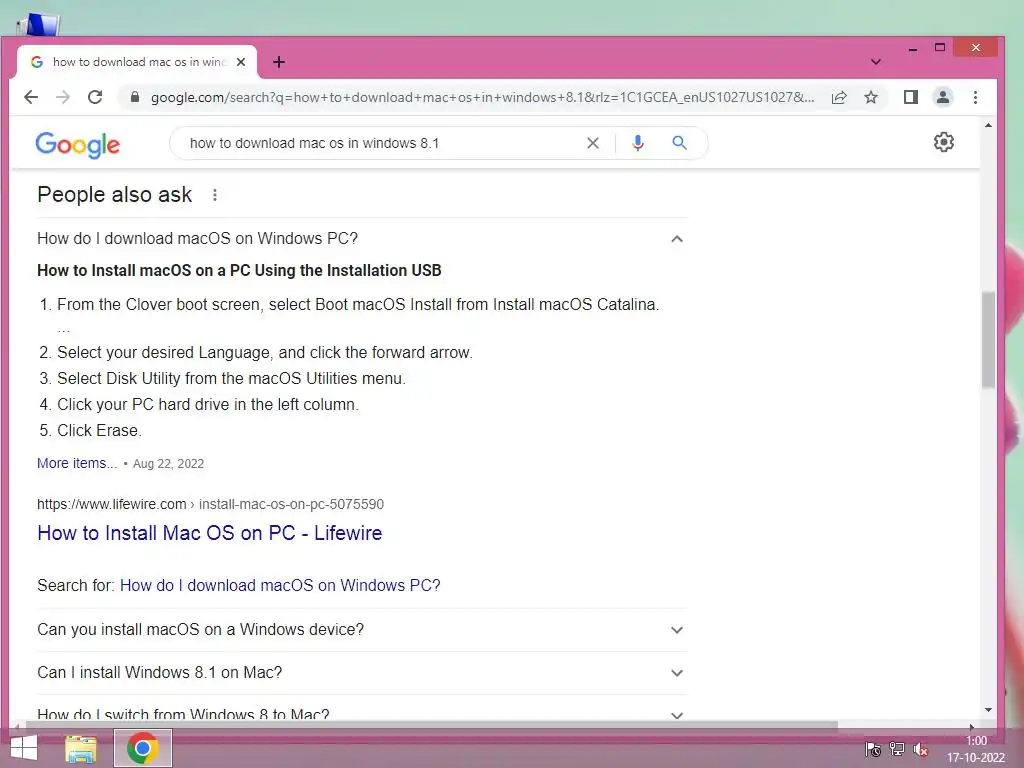Open People also ask options menu
The image size is (1024, 768).
[x=215, y=195]
